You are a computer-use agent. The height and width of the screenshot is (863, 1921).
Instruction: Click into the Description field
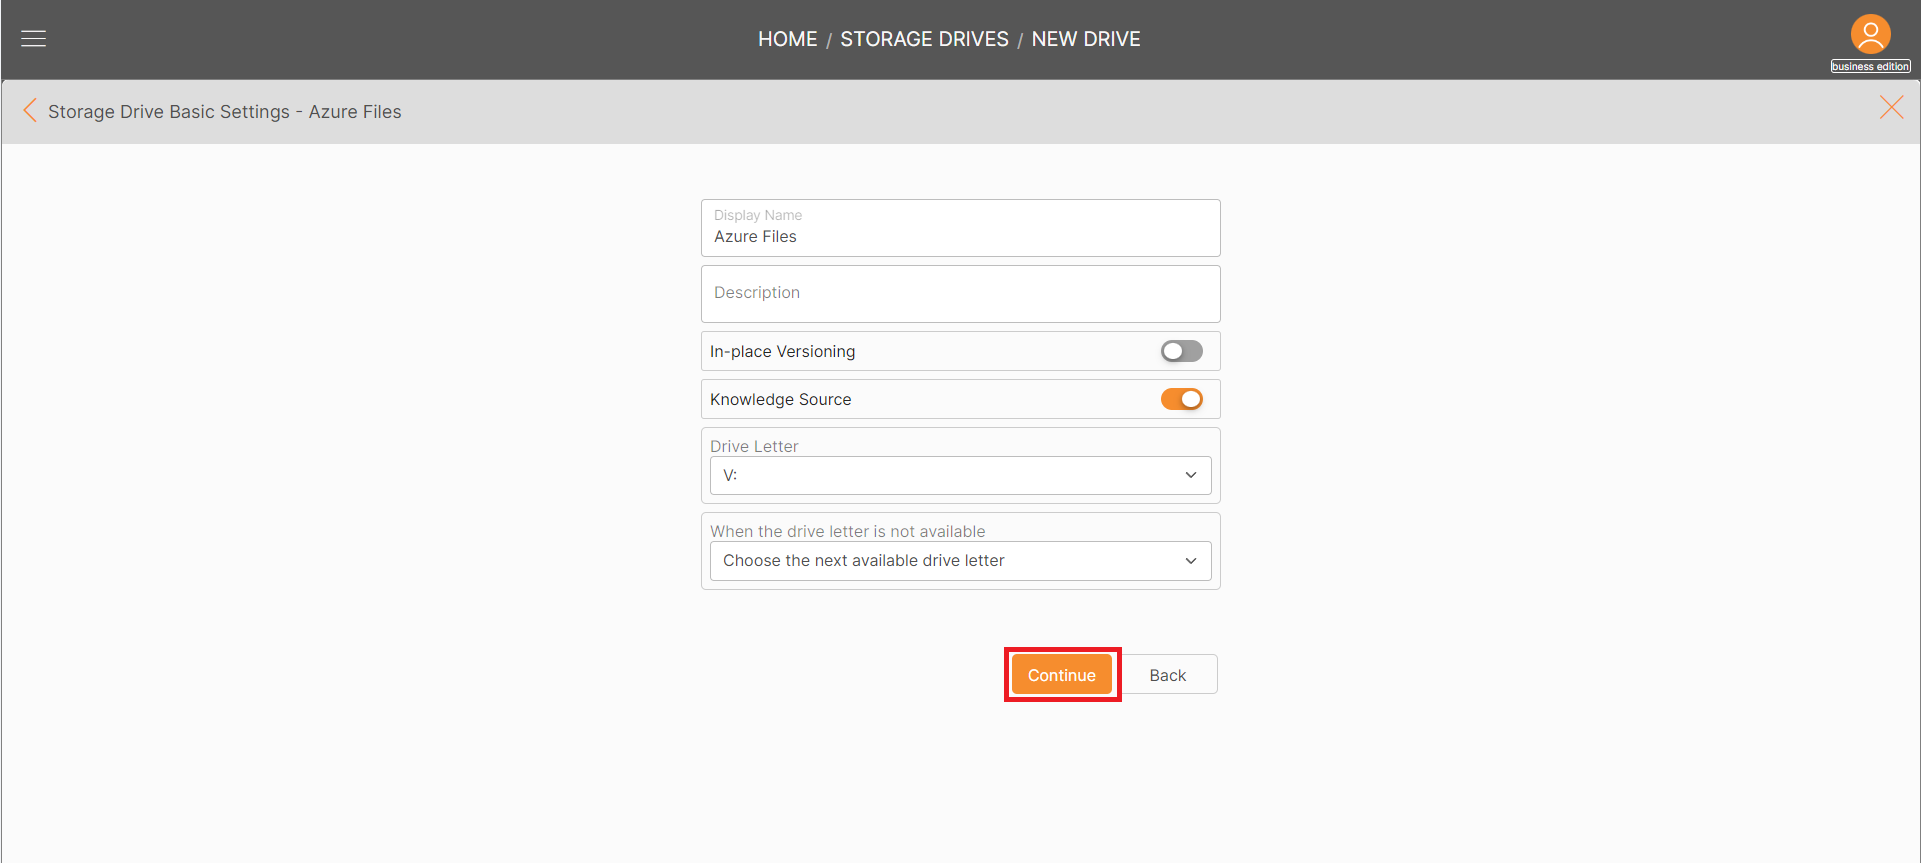click(x=960, y=294)
